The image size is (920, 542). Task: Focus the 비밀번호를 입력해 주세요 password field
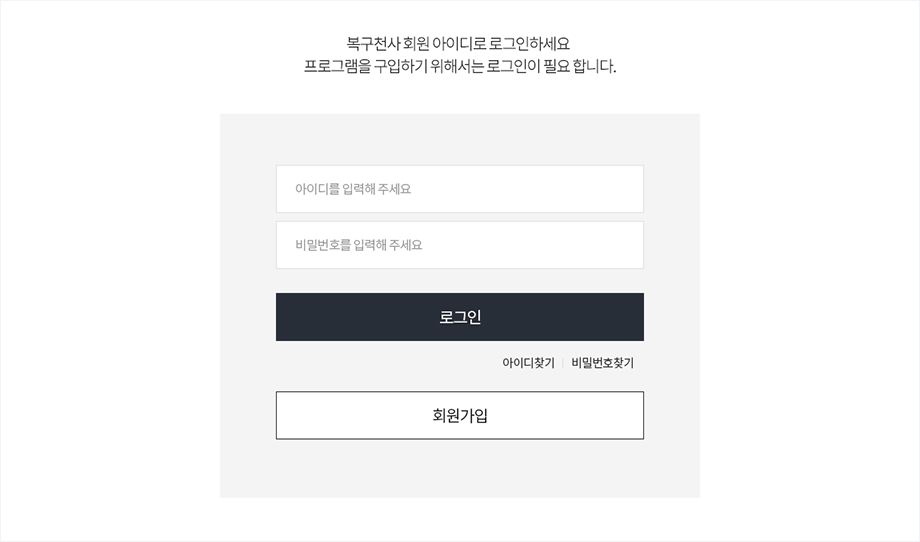[459, 245]
